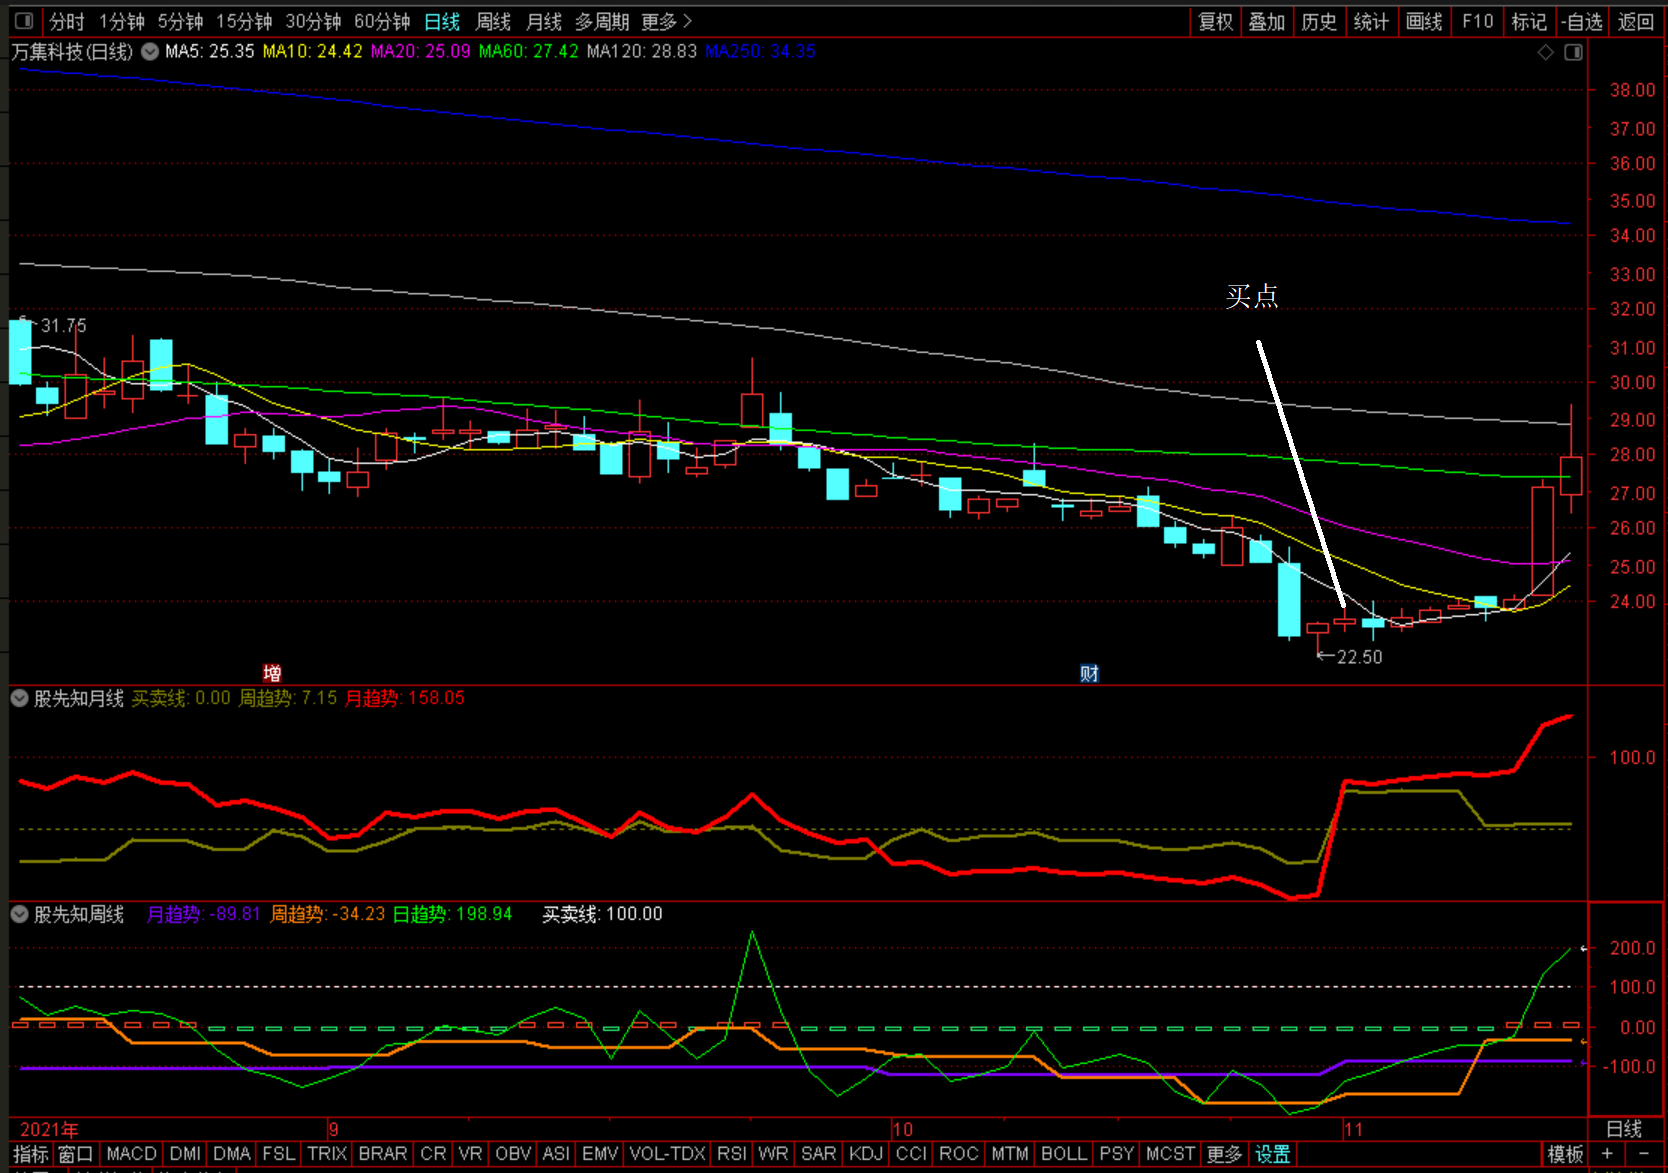
Task: Select the TRIX indicator tab
Action: (327, 1154)
